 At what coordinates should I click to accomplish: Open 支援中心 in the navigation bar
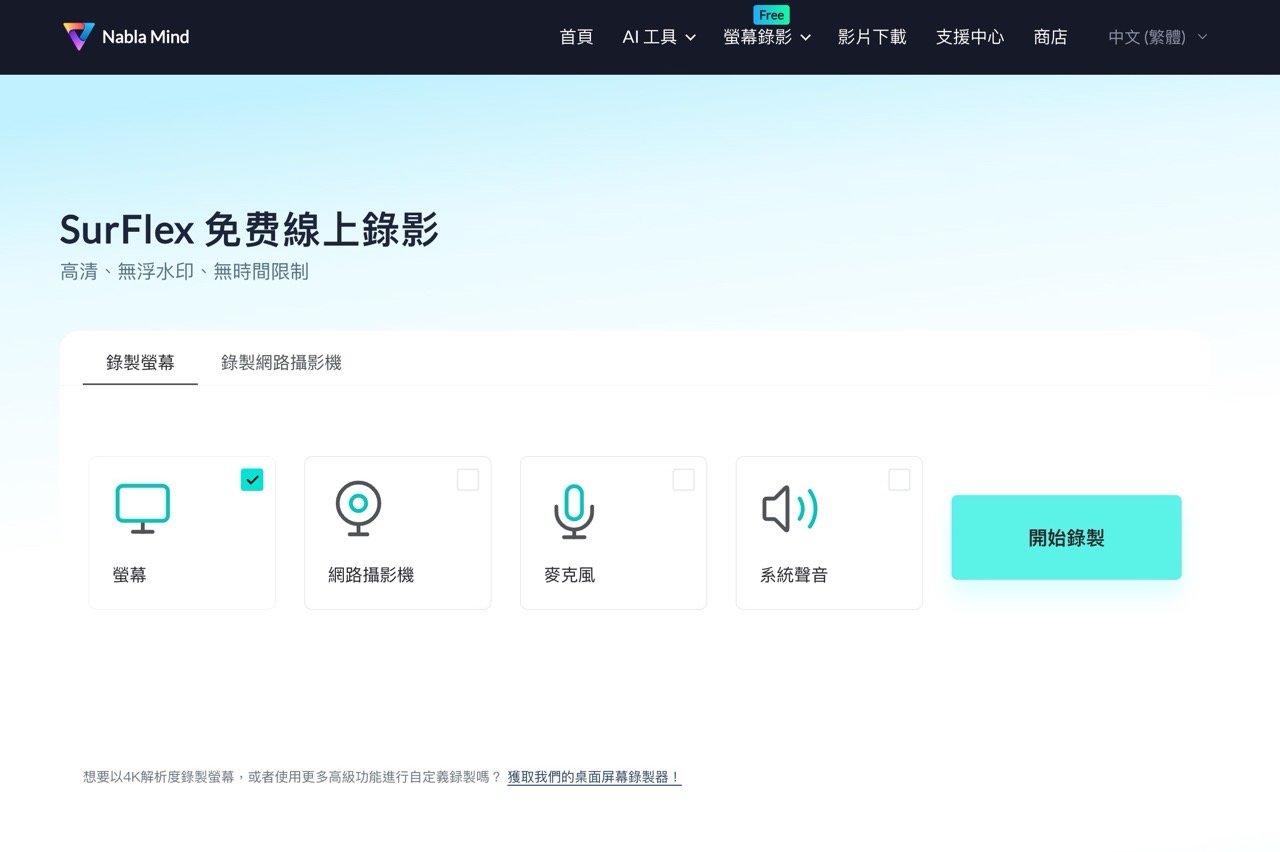pyautogui.click(x=970, y=37)
